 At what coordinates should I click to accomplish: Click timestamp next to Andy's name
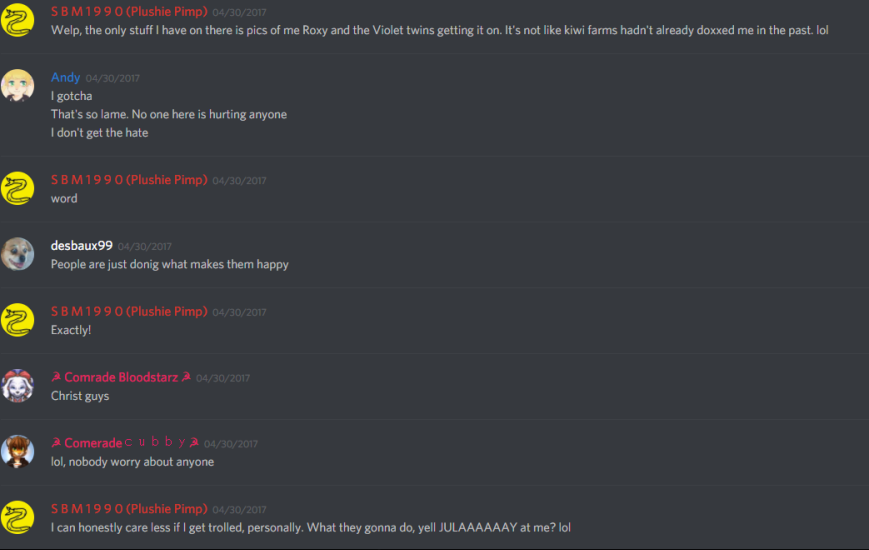(x=113, y=78)
